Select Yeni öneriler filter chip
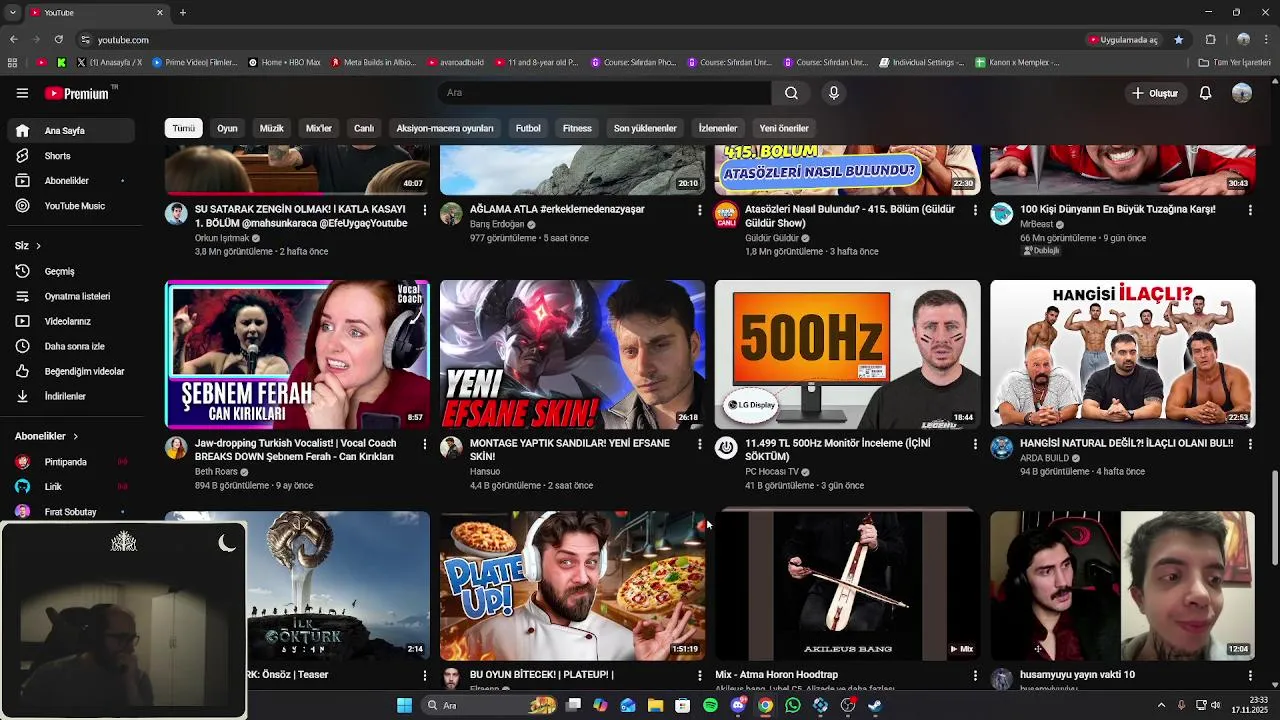The height and width of the screenshot is (720, 1280). [784, 128]
